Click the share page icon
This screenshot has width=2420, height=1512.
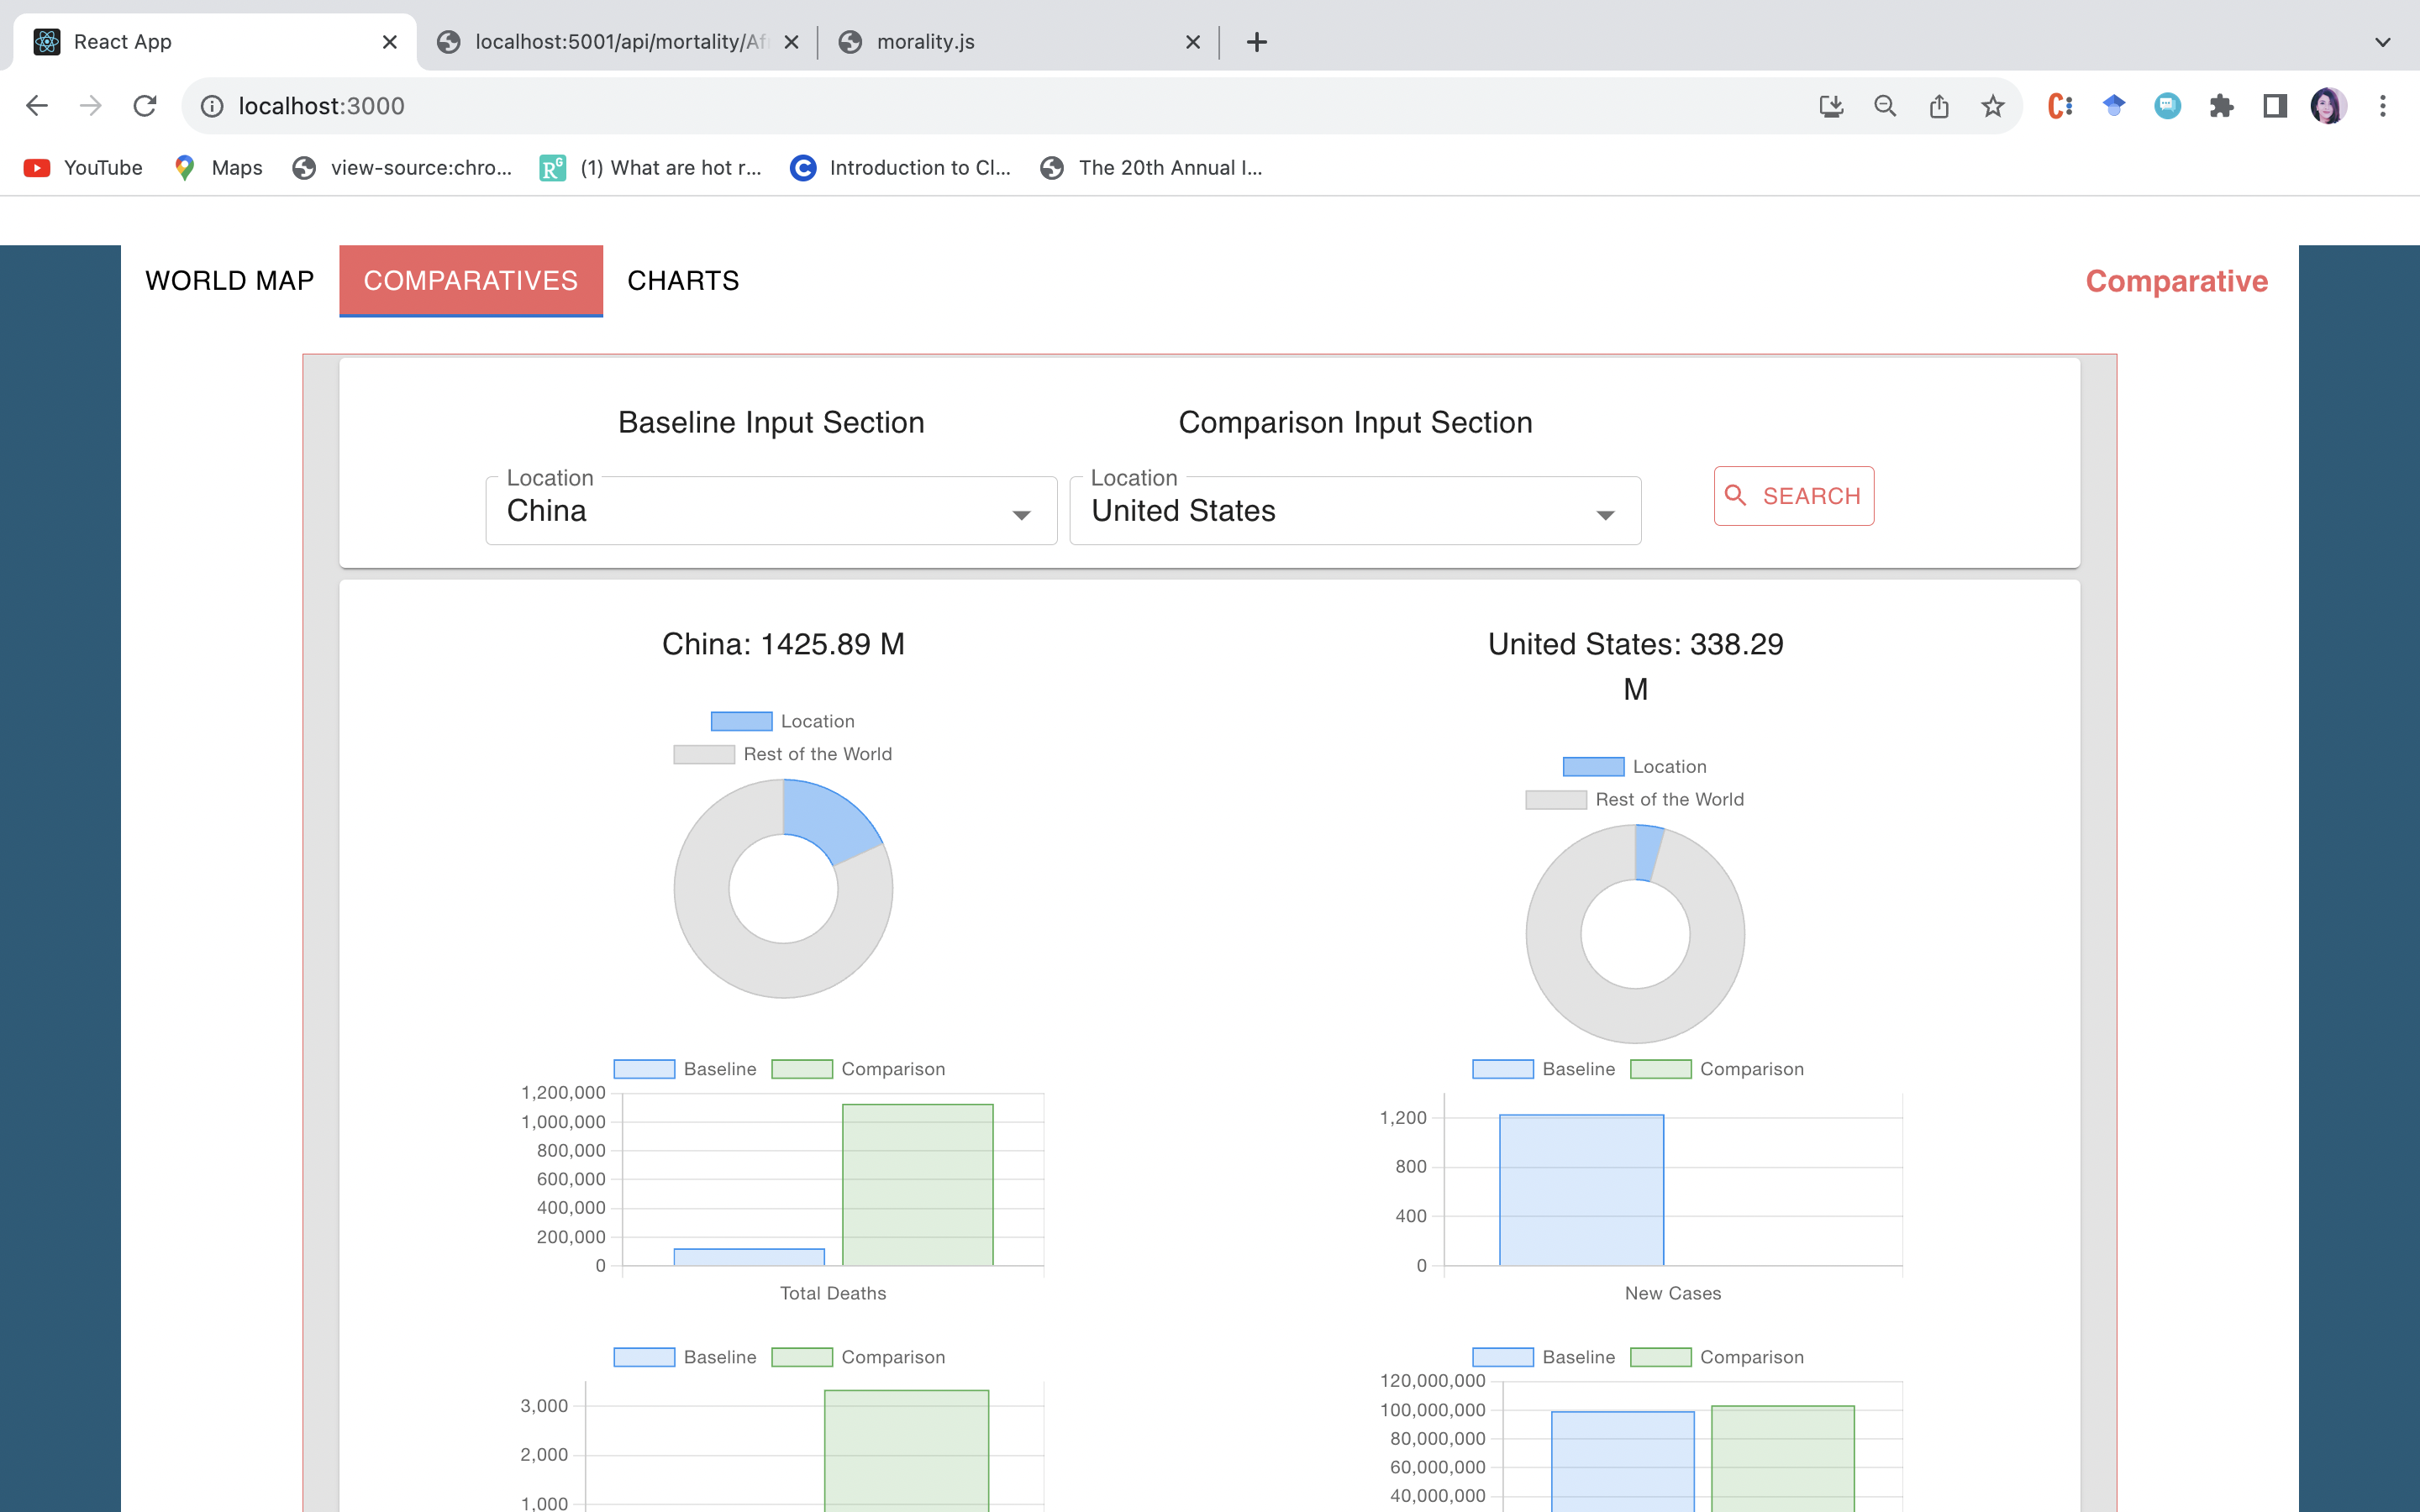coord(1938,106)
